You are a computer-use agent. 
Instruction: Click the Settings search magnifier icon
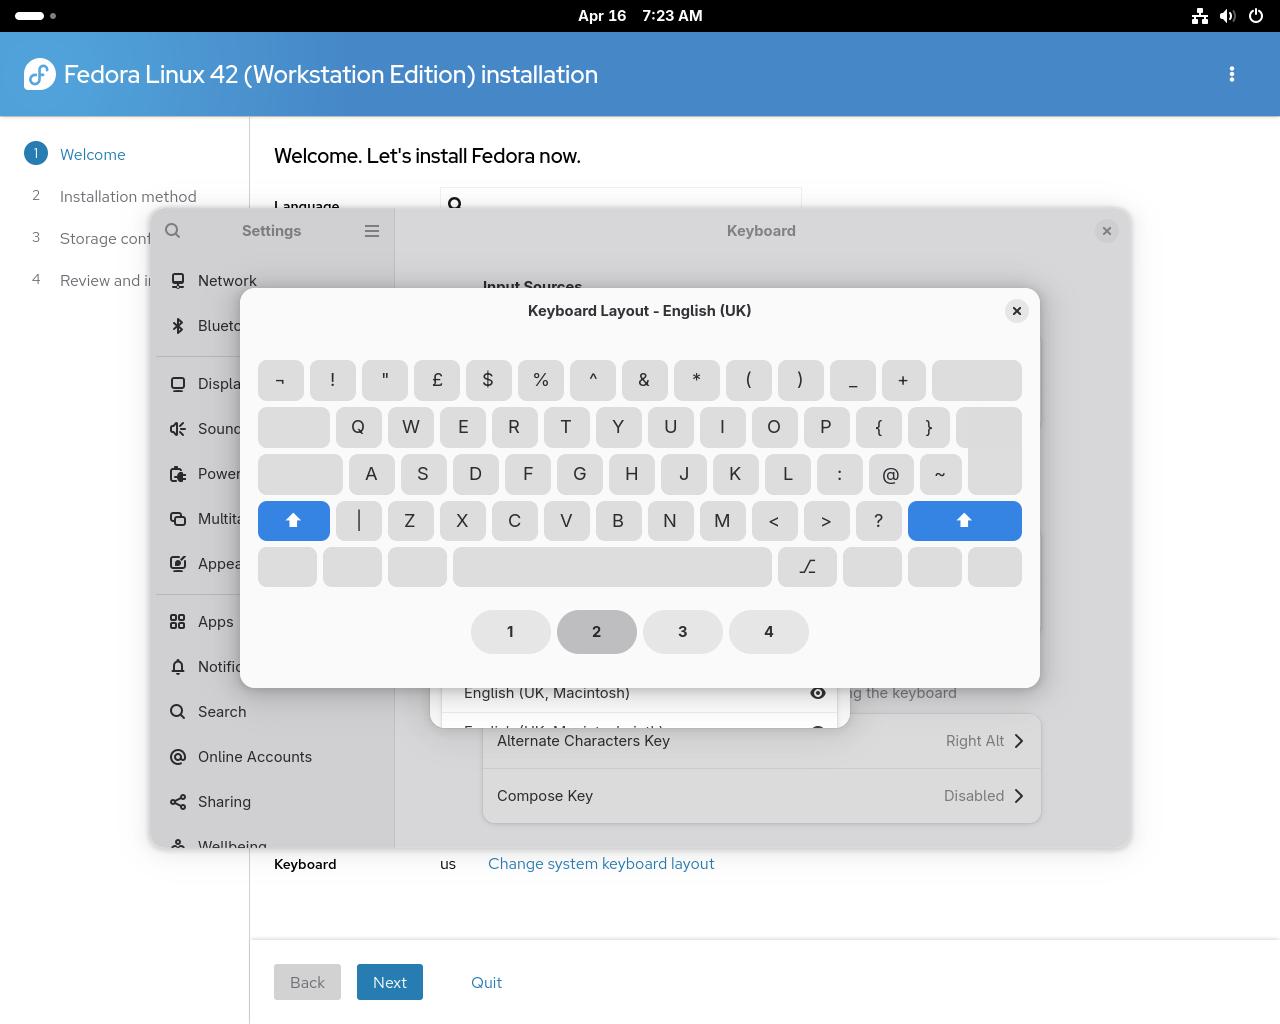point(173,231)
